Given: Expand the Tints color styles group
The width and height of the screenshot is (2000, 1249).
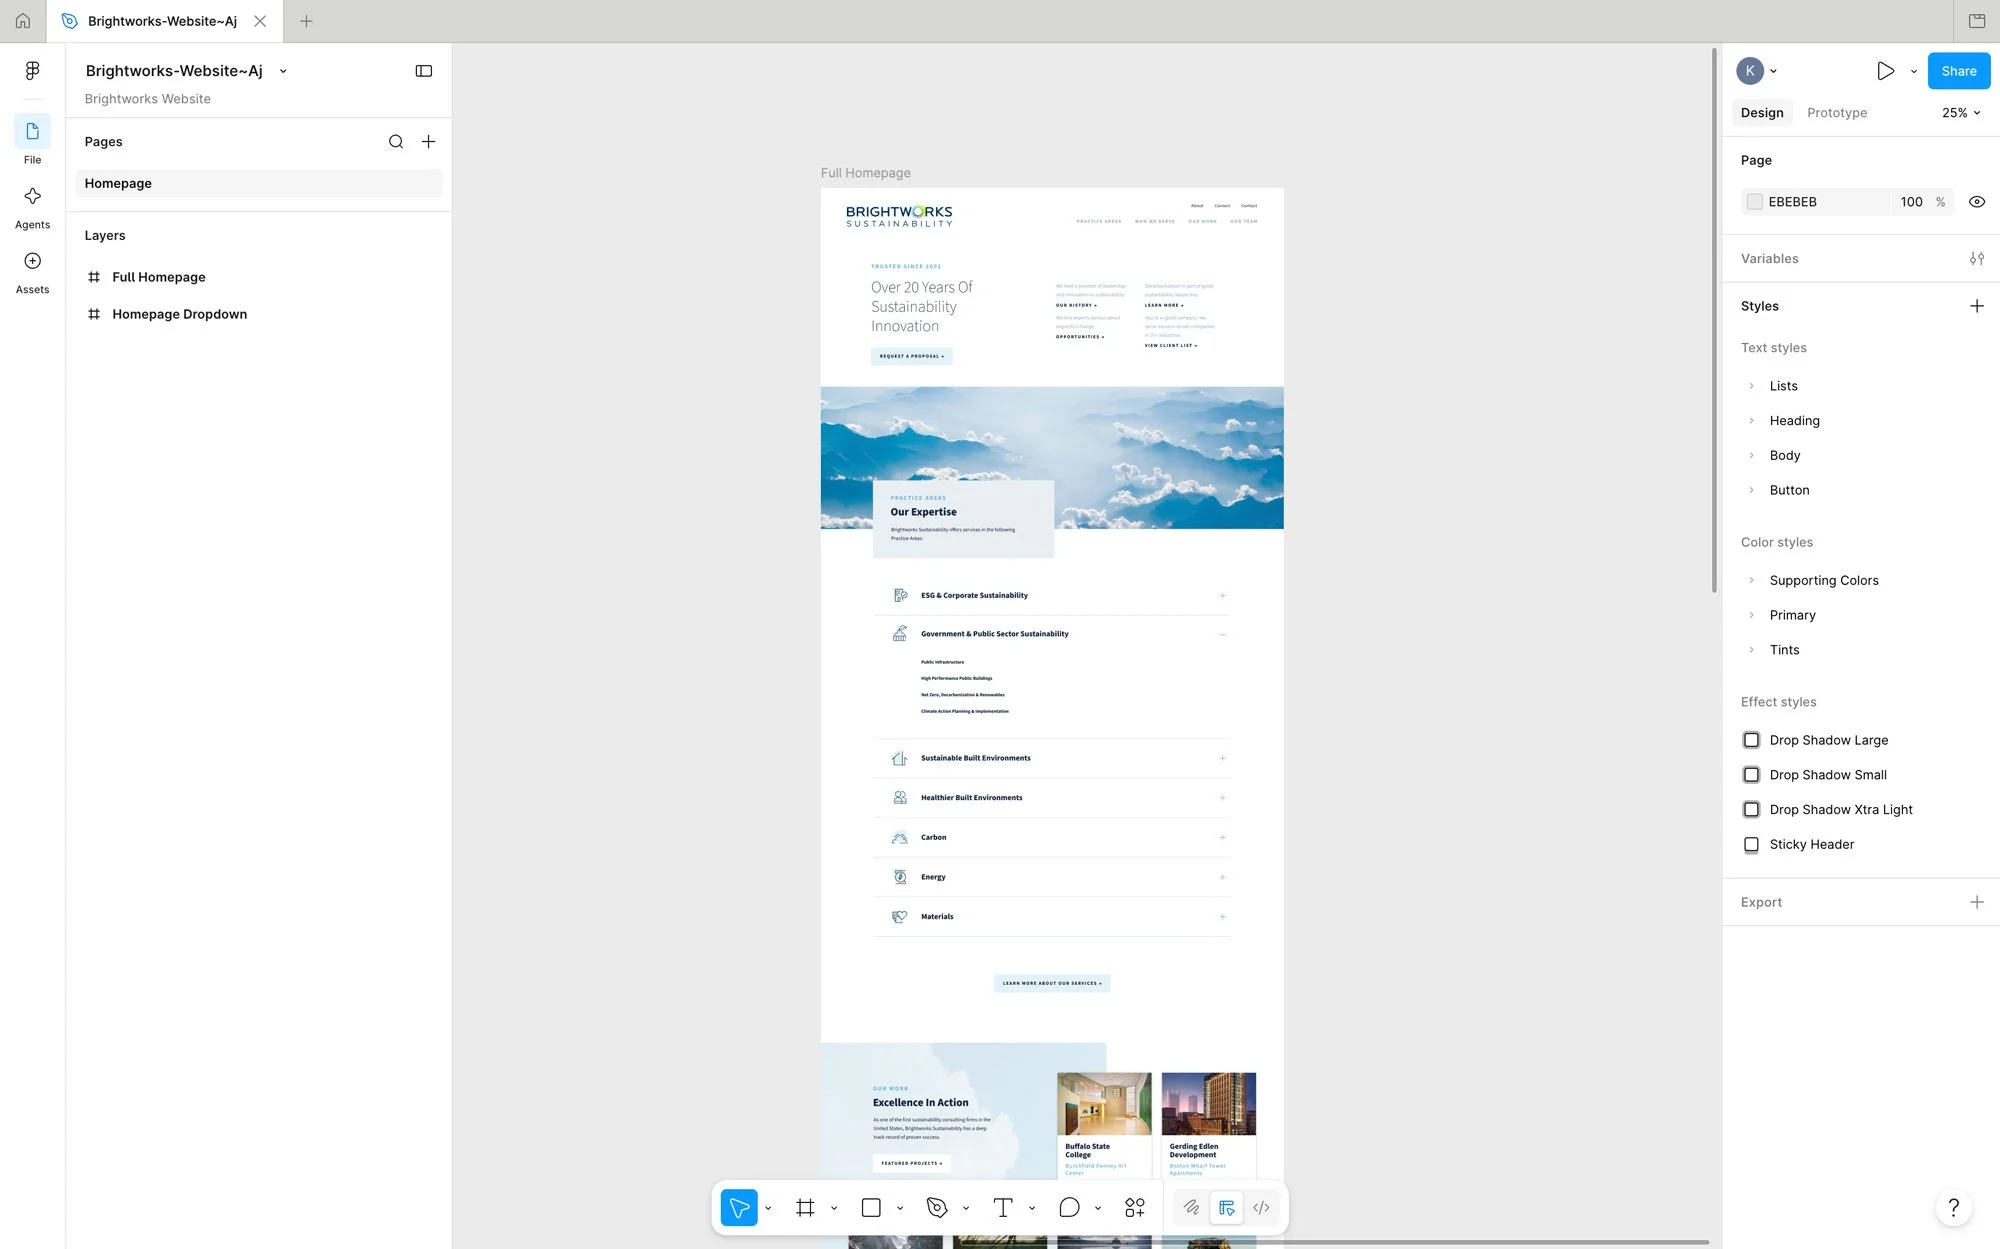Looking at the screenshot, I should [x=1751, y=651].
